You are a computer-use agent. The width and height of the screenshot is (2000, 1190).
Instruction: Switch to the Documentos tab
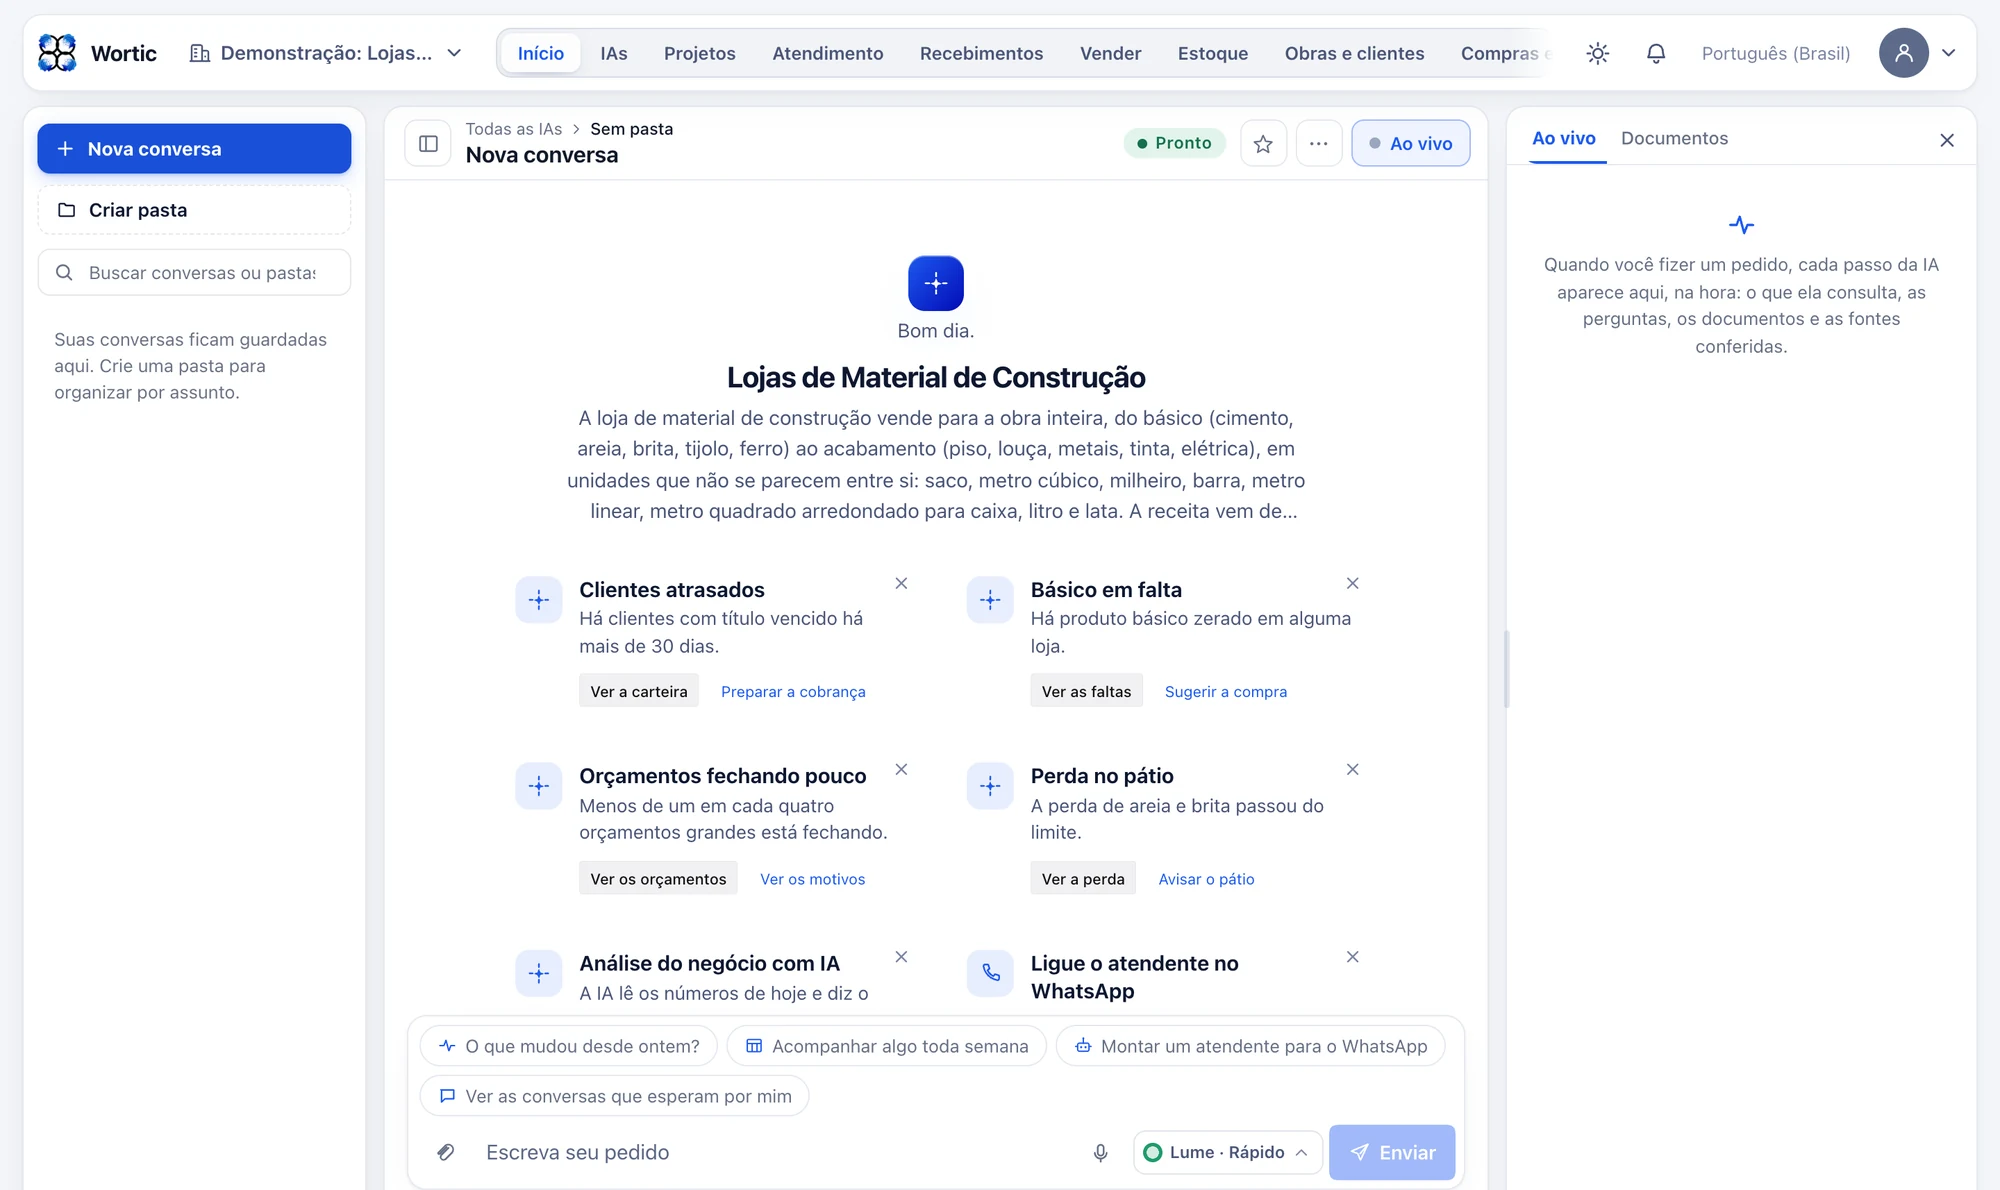(1674, 138)
